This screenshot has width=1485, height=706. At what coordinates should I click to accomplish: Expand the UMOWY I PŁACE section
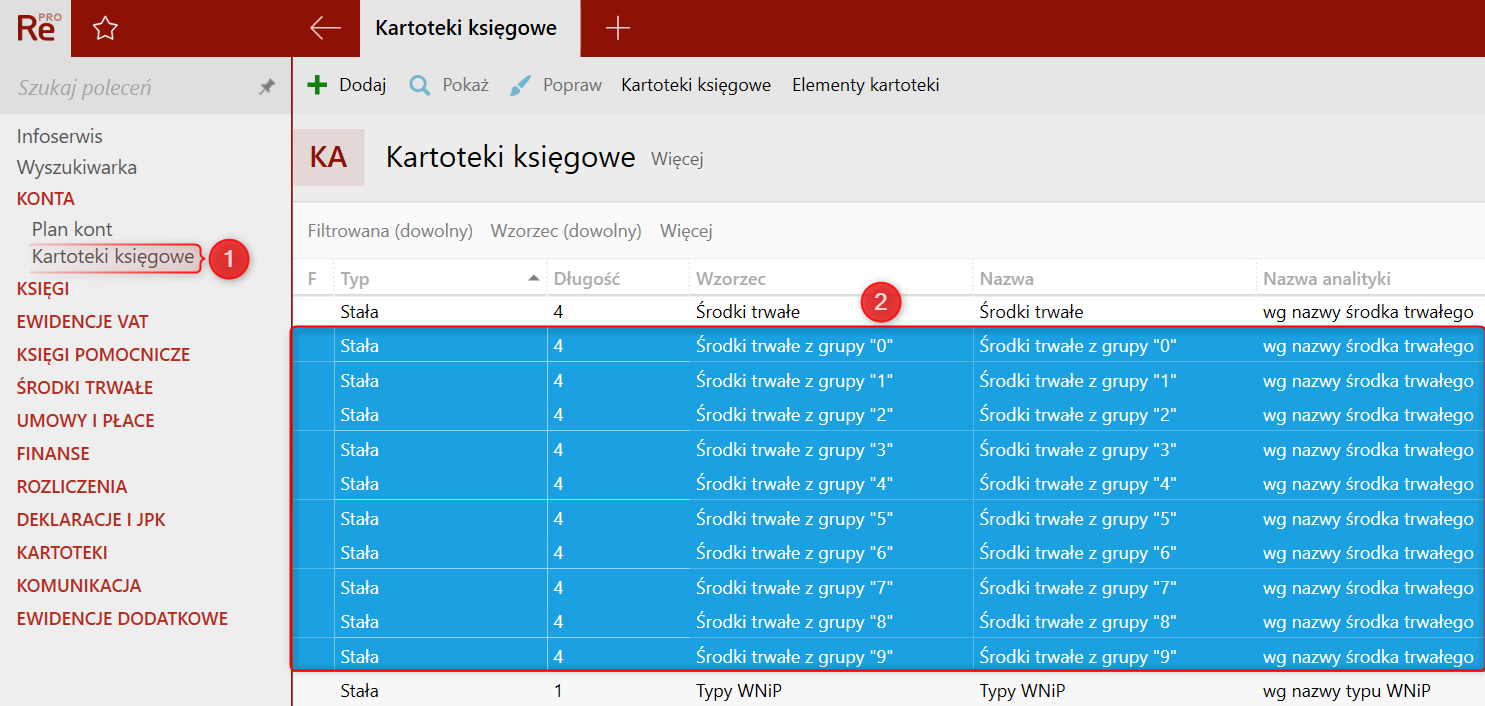pyautogui.click(x=86, y=421)
